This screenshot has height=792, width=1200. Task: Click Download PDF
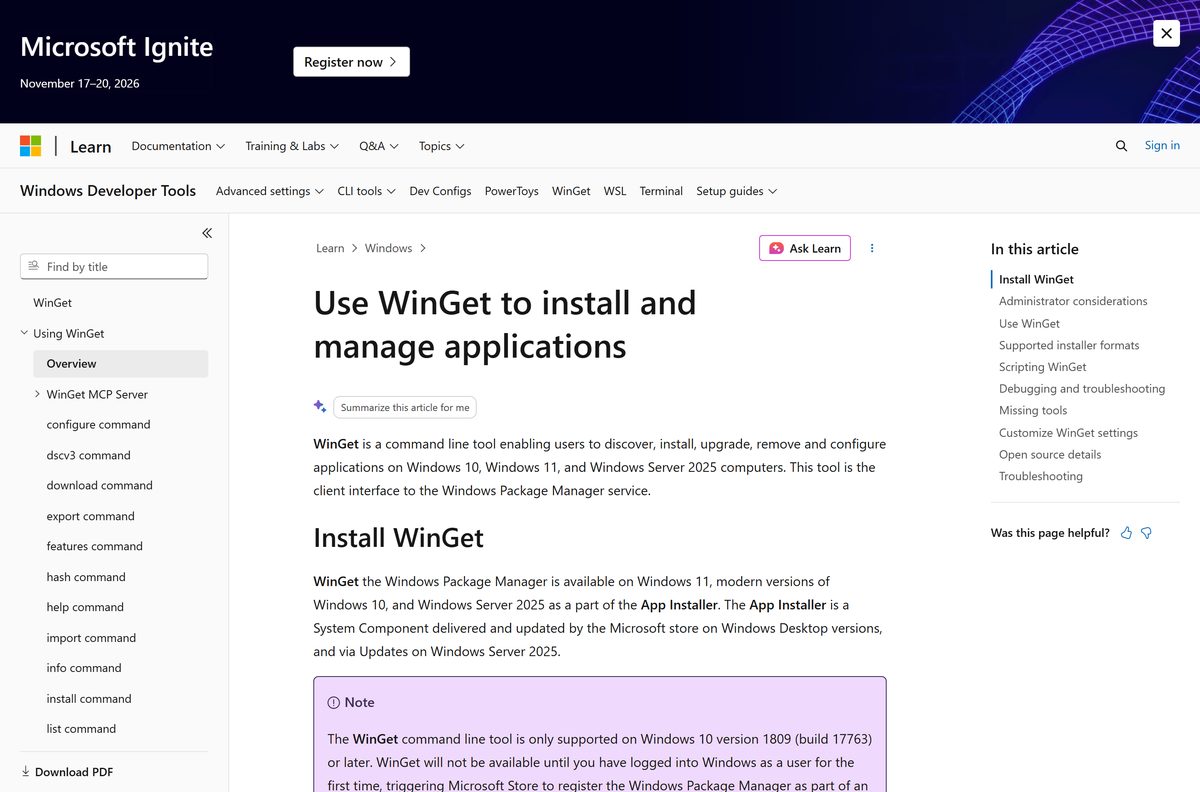point(67,772)
